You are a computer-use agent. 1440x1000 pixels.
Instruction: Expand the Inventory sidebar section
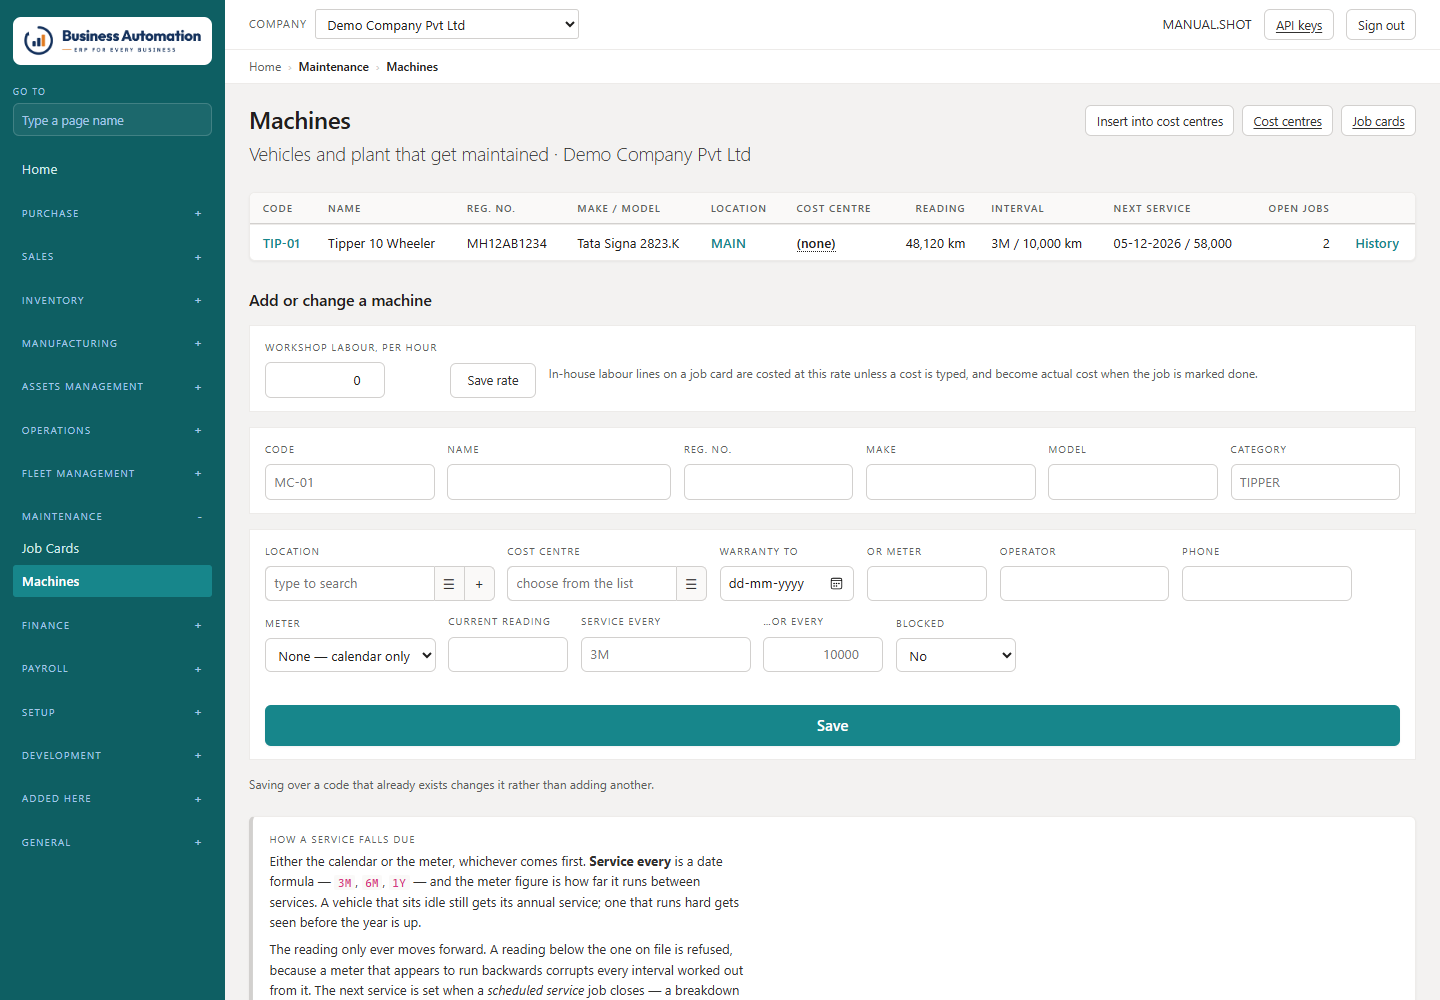(112, 301)
